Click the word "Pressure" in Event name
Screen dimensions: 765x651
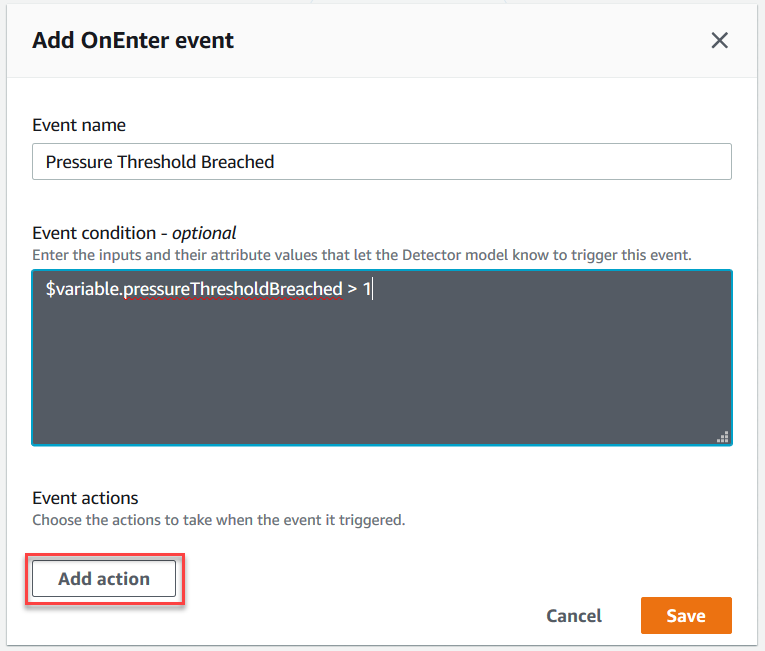(x=78, y=162)
